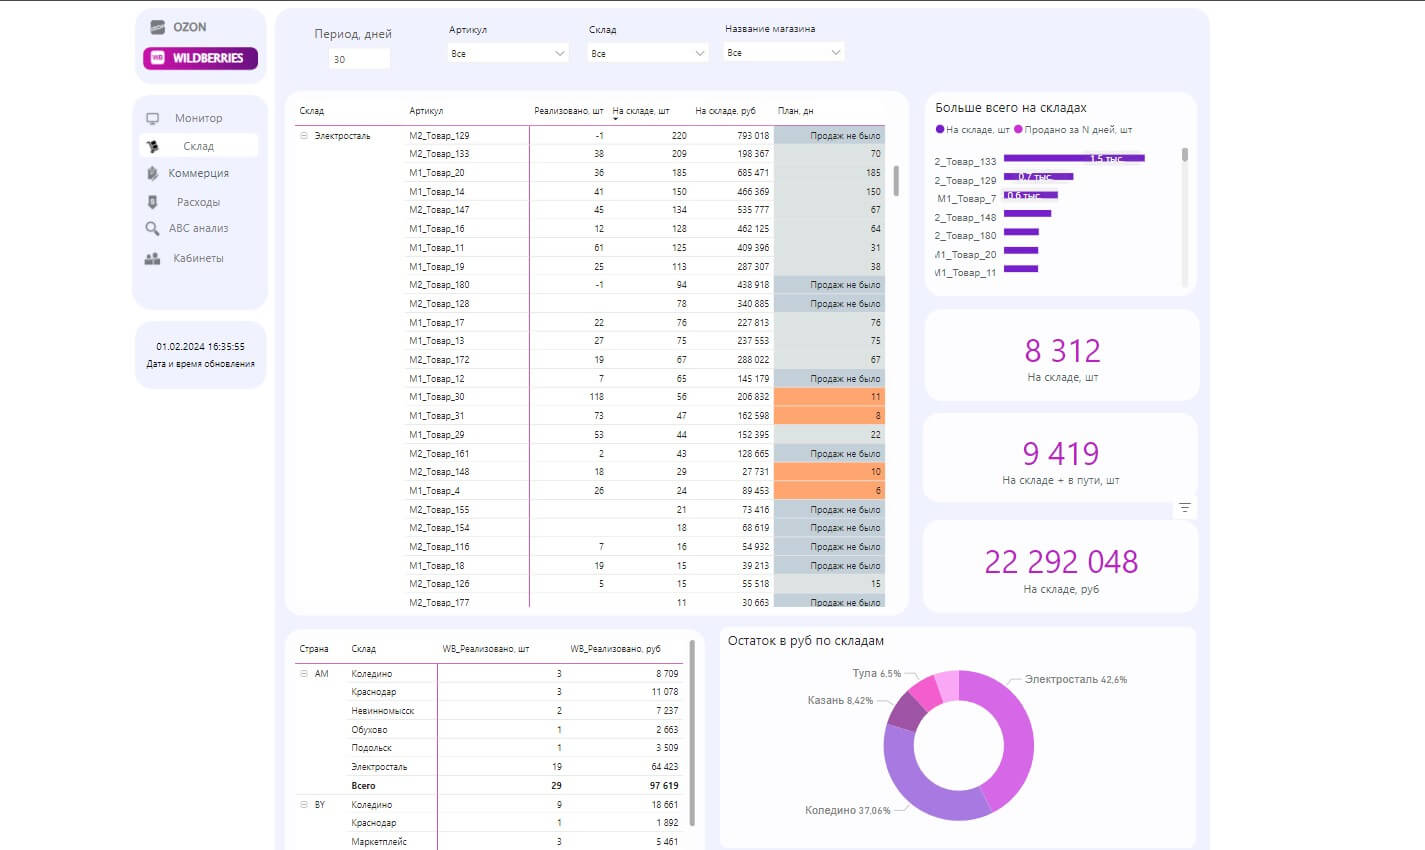Click WB_Реализовано, руб column header
The image size is (1425, 850).
click(615, 649)
